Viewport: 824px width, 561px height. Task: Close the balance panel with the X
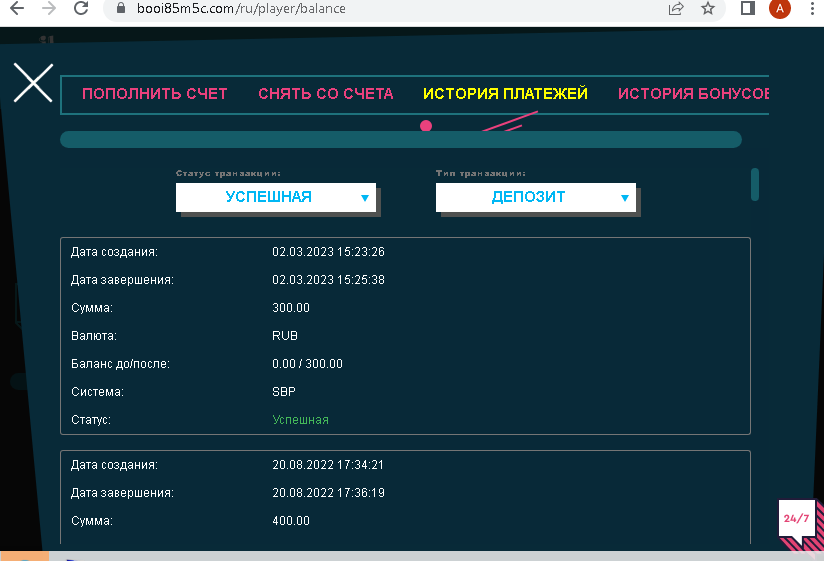point(33,83)
